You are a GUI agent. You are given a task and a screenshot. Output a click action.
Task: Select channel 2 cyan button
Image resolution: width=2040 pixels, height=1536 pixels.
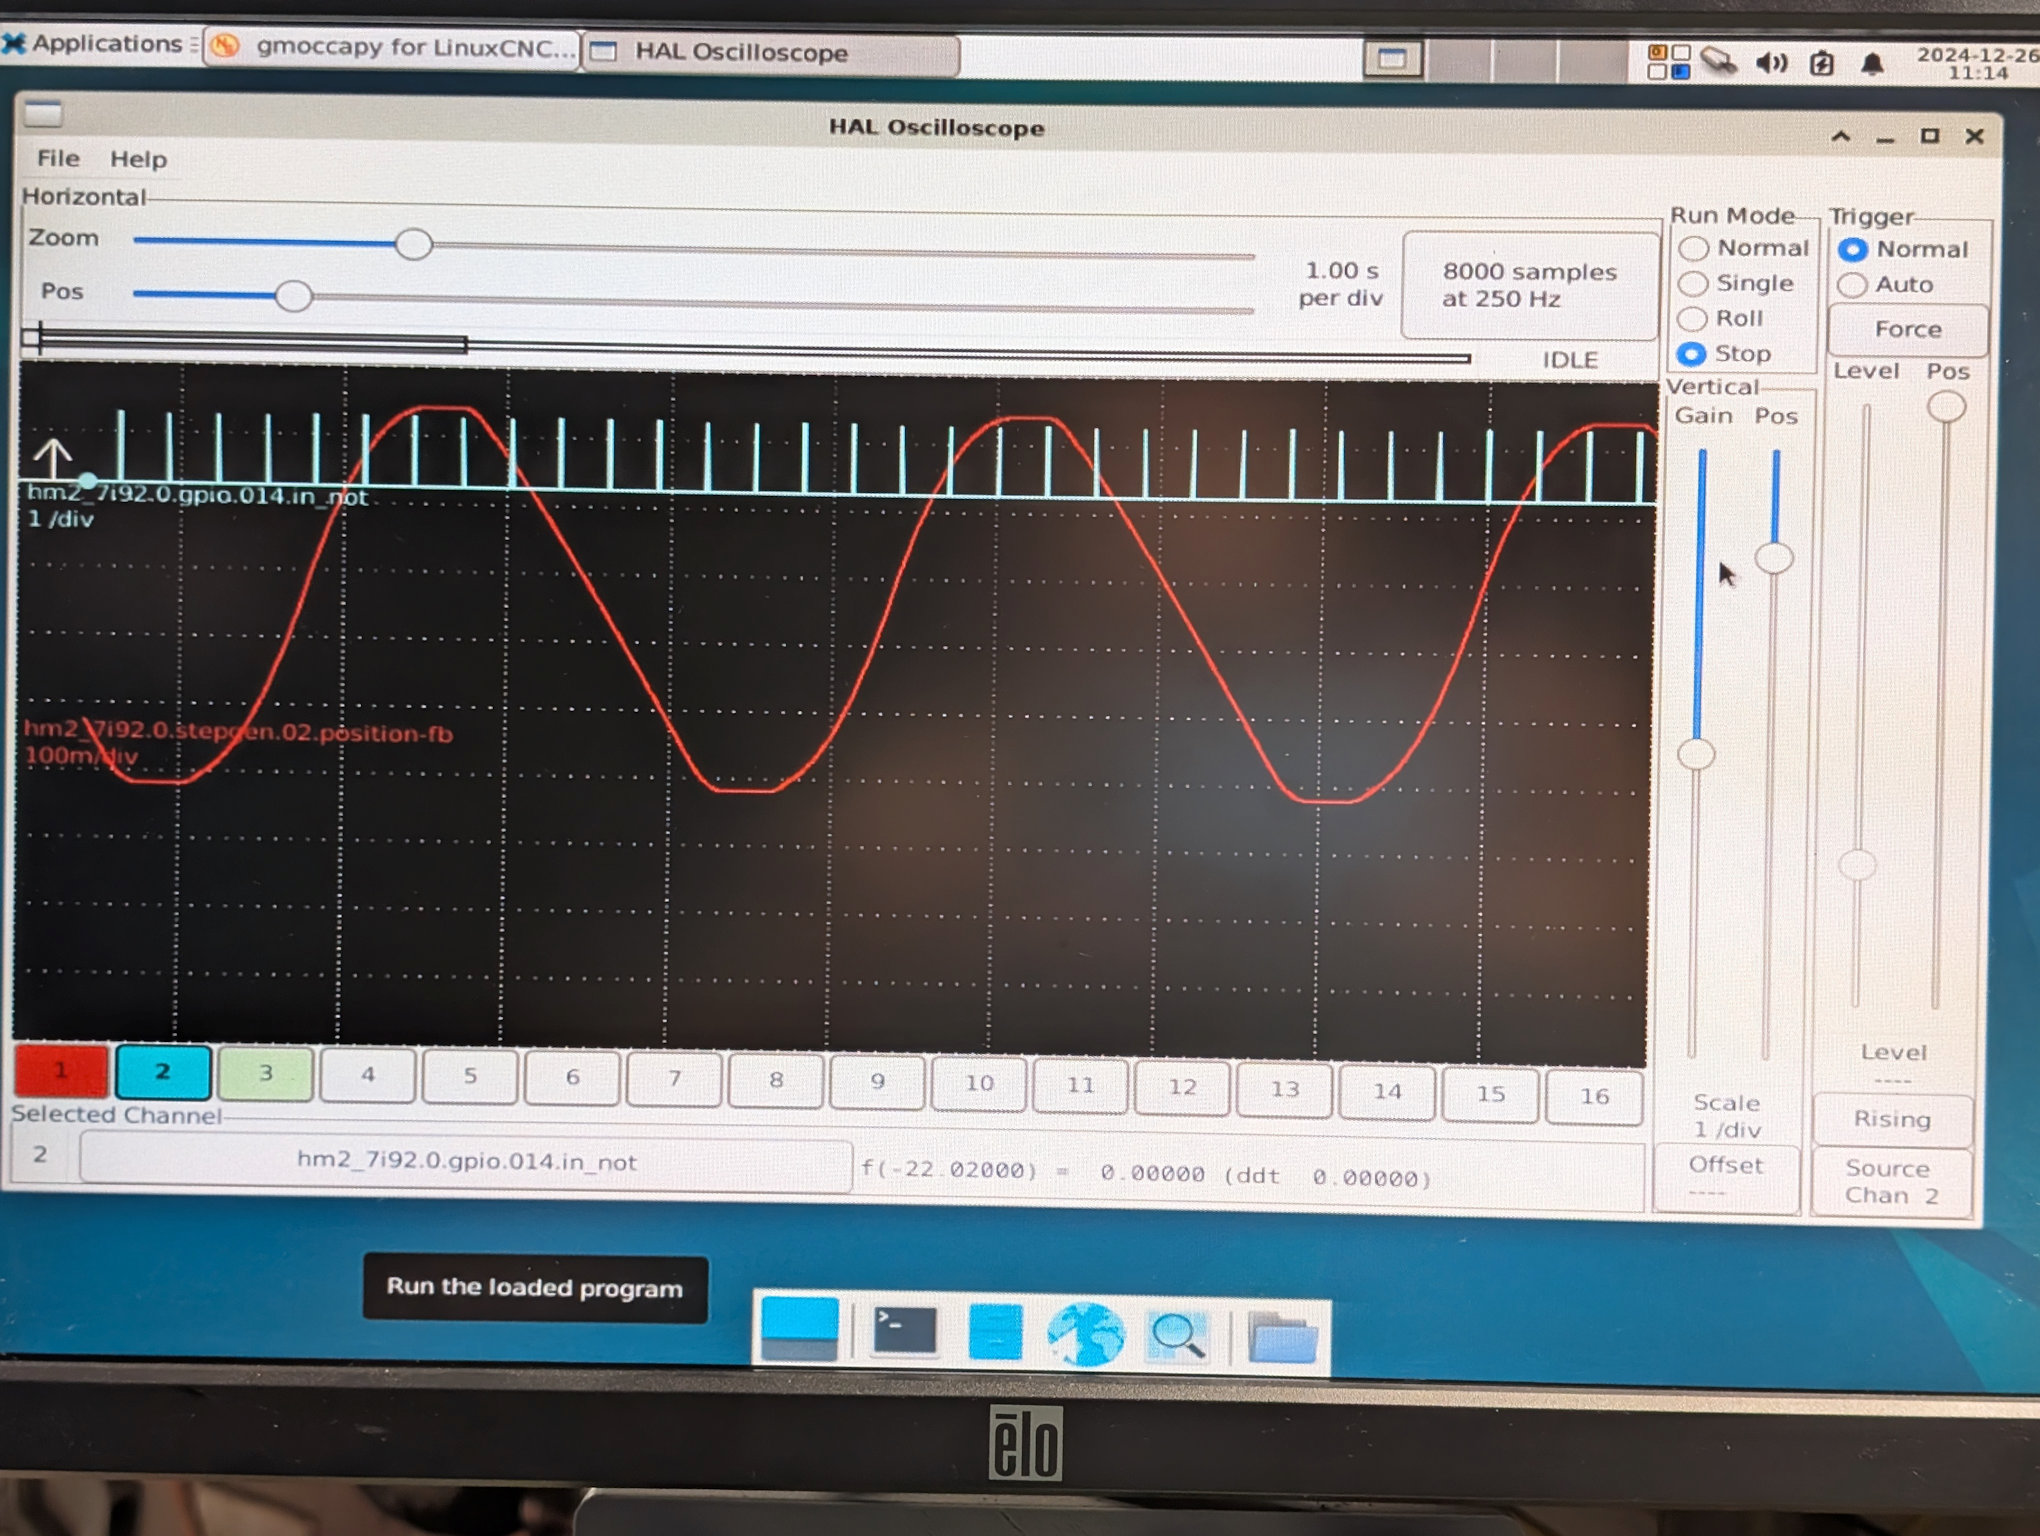coord(163,1072)
